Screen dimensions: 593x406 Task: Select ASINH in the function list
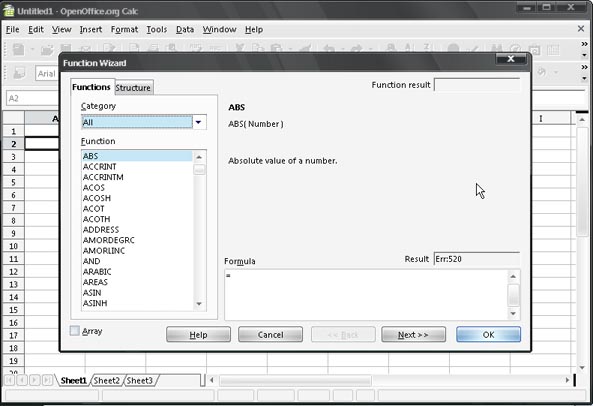coord(137,303)
